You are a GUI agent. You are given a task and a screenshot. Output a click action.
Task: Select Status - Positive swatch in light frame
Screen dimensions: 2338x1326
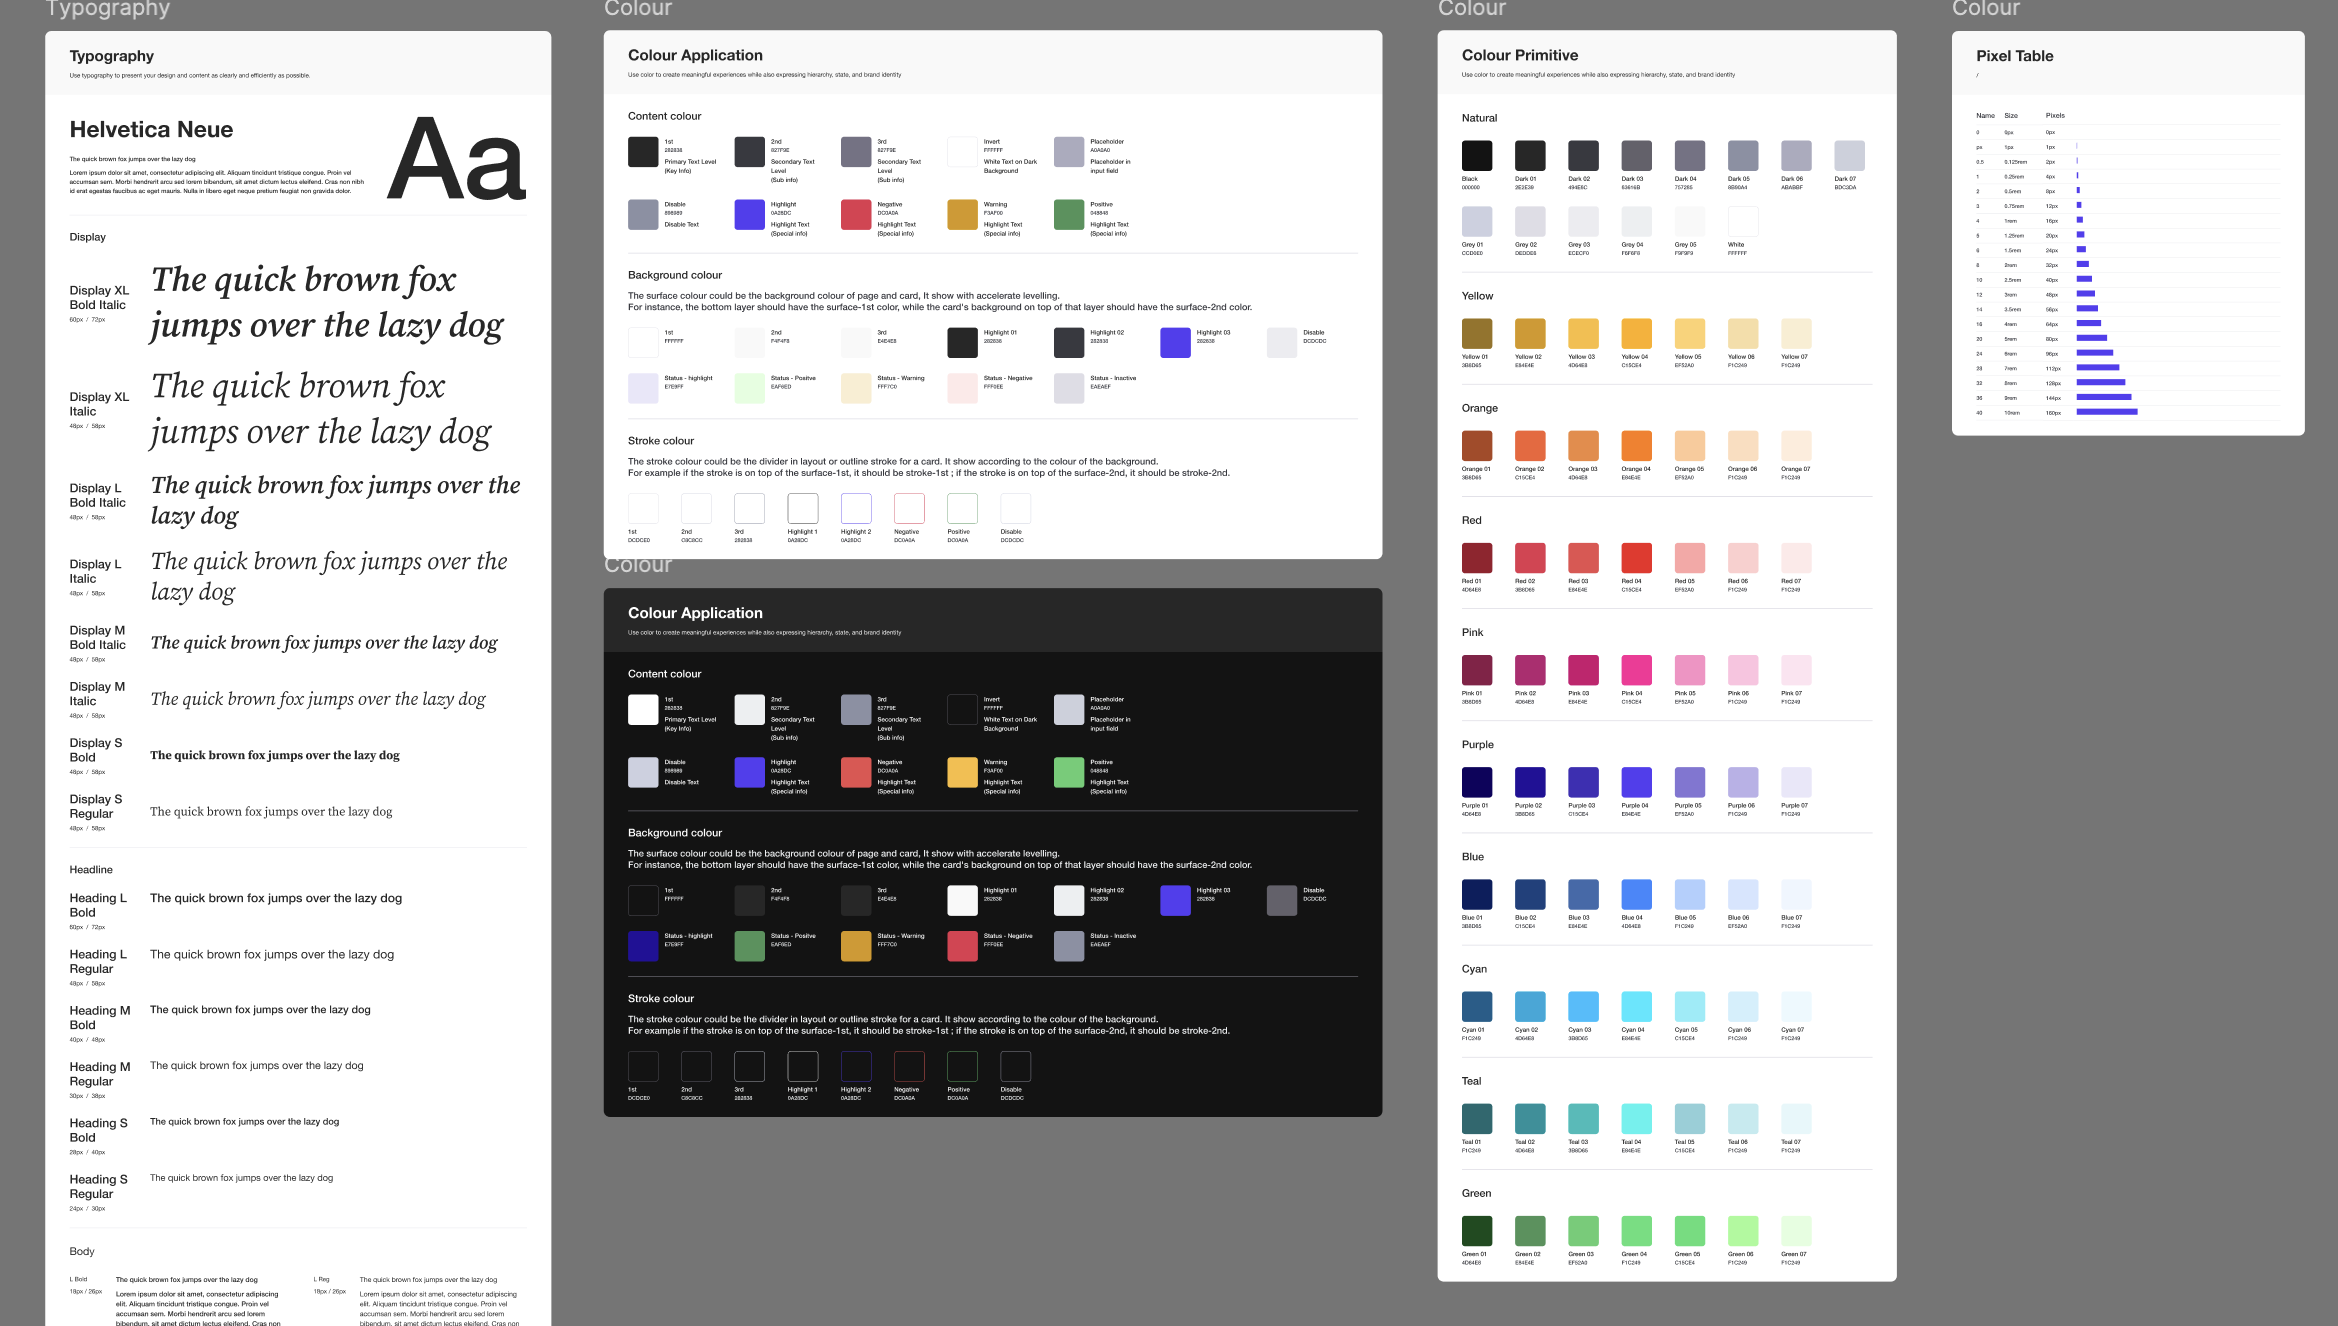[750, 388]
